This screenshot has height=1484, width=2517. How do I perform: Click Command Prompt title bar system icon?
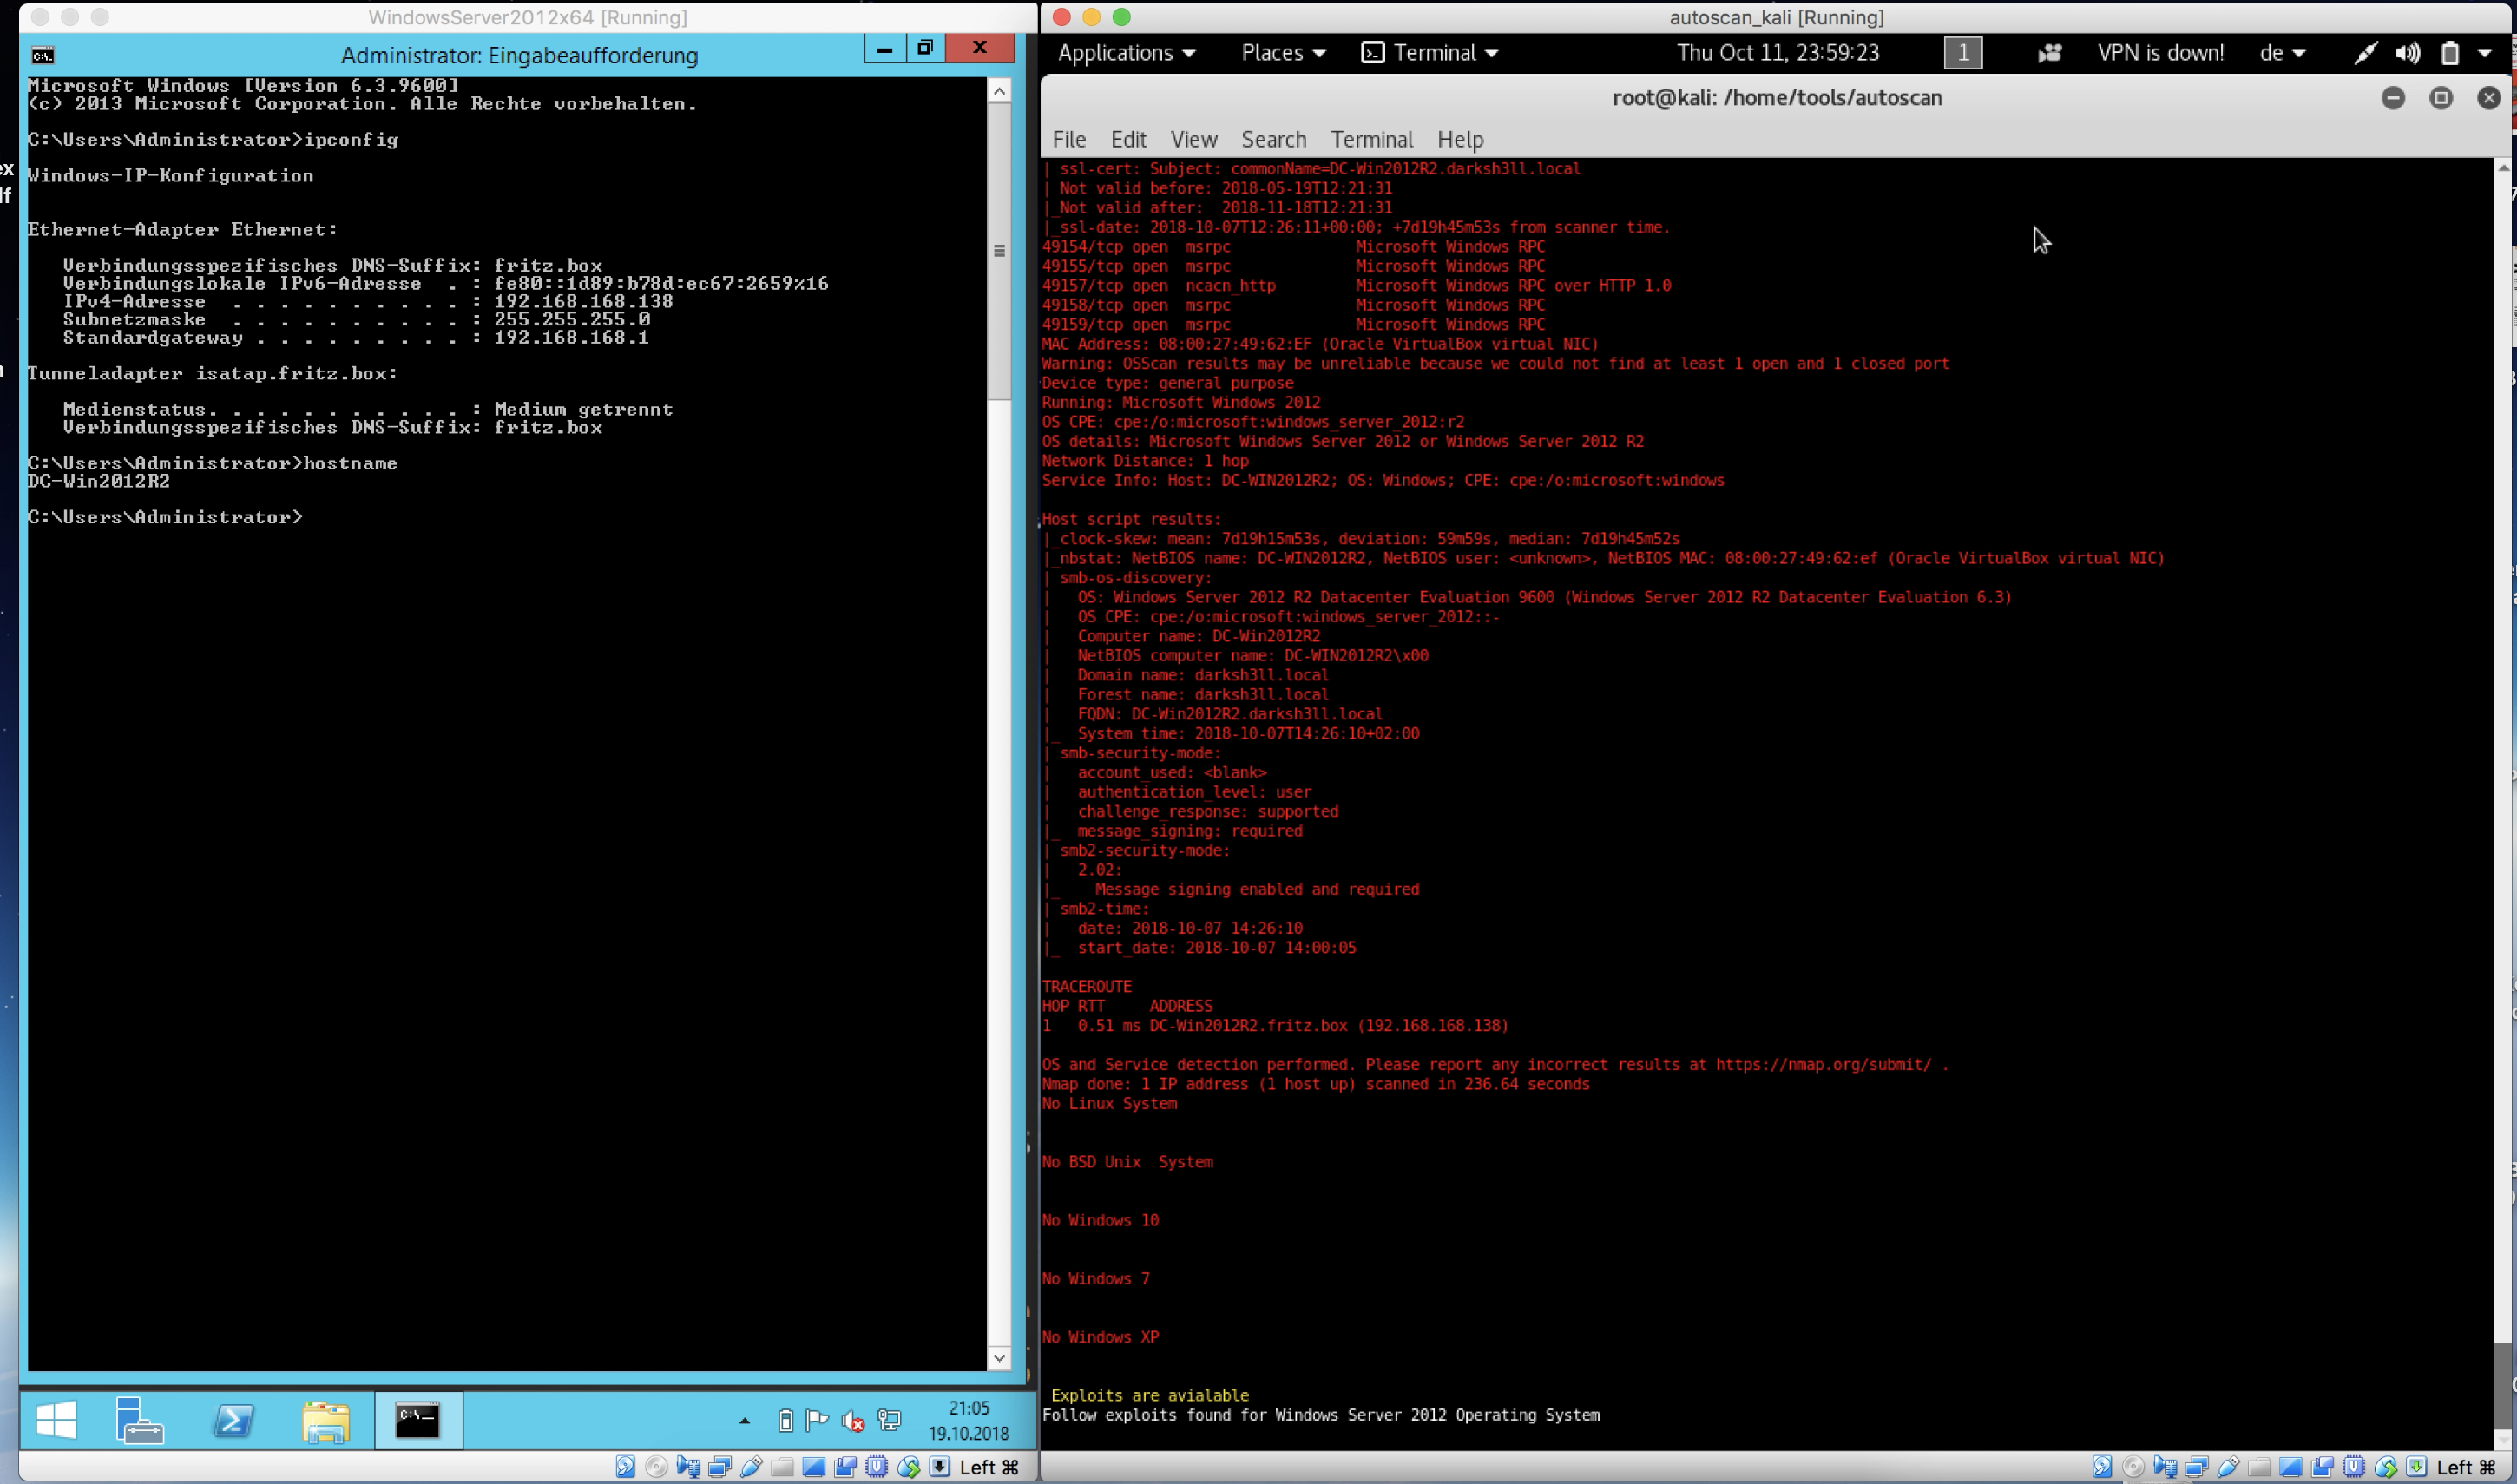click(x=43, y=55)
